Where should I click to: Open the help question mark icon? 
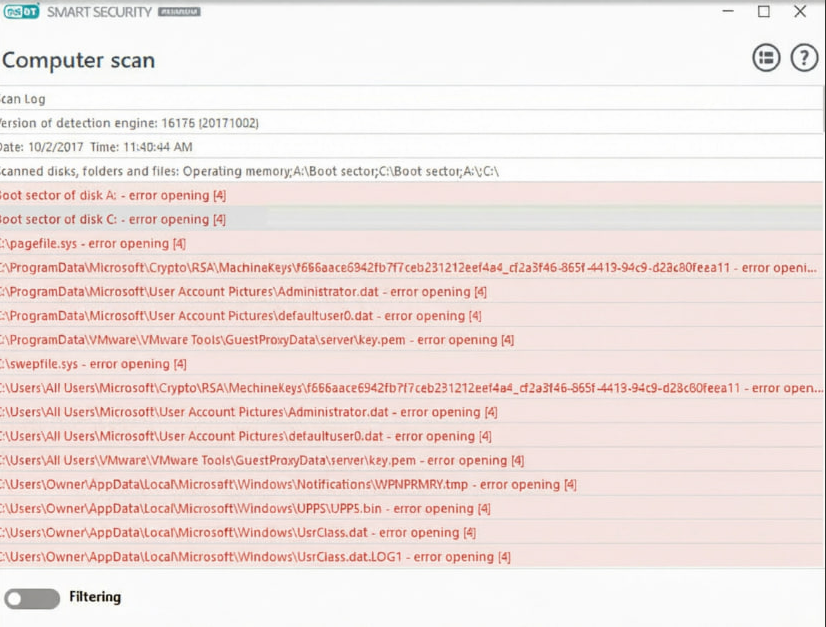pyautogui.click(x=804, y=57)
